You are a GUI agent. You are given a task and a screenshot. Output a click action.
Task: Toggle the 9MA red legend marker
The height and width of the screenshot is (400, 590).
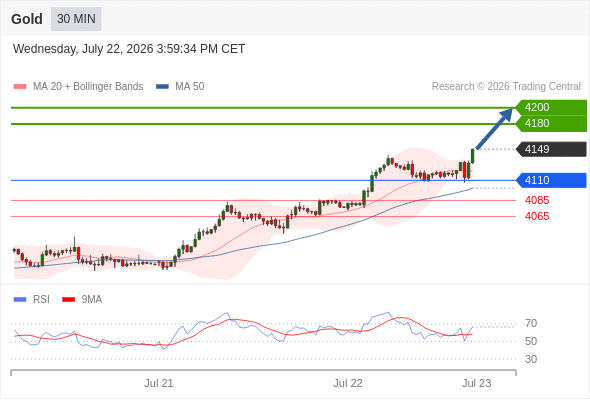pyautogui.click(x=68, y=300)
